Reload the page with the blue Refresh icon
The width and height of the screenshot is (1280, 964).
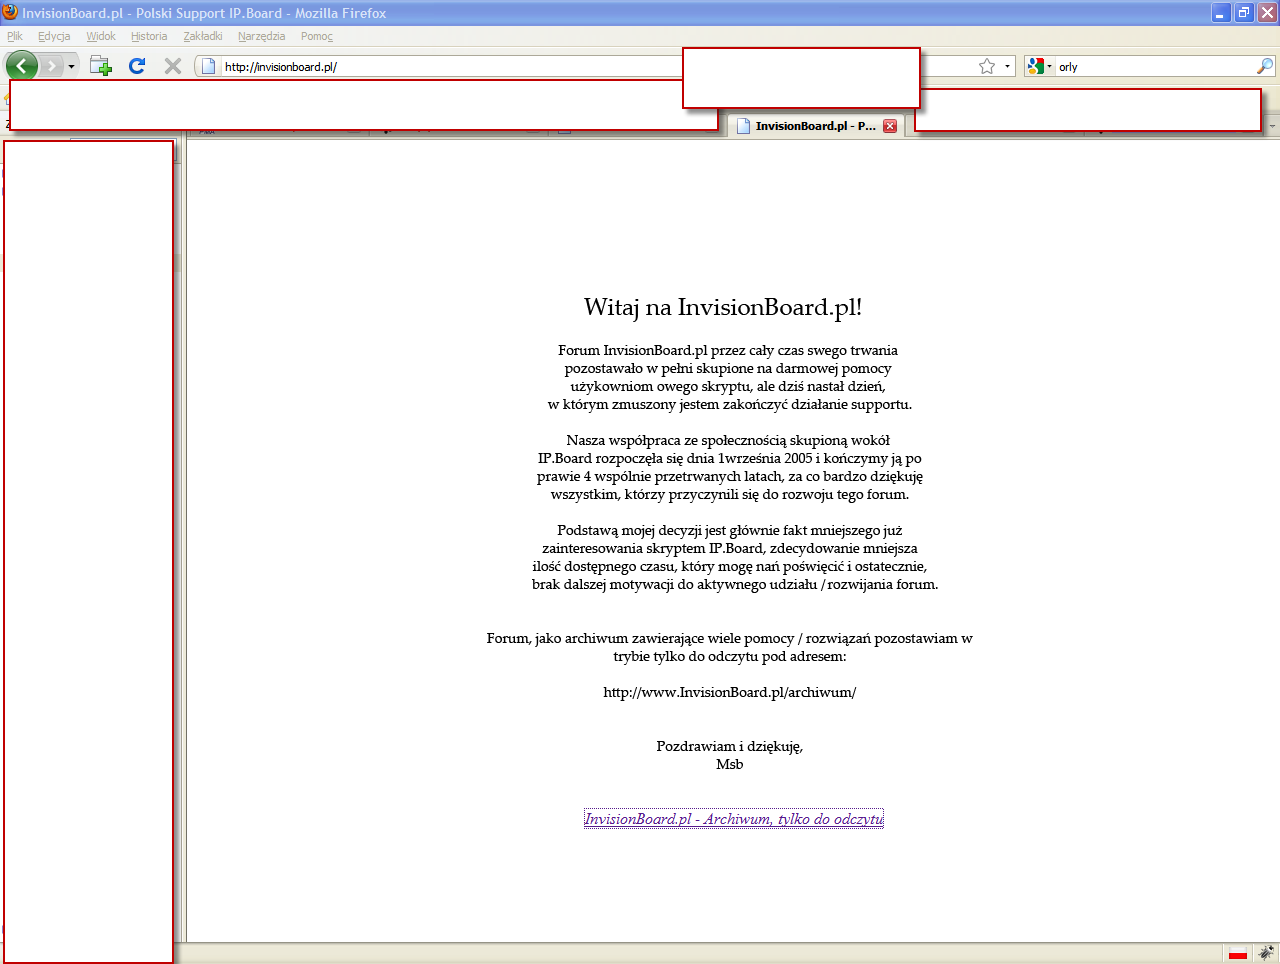click(x=137, y=66)
